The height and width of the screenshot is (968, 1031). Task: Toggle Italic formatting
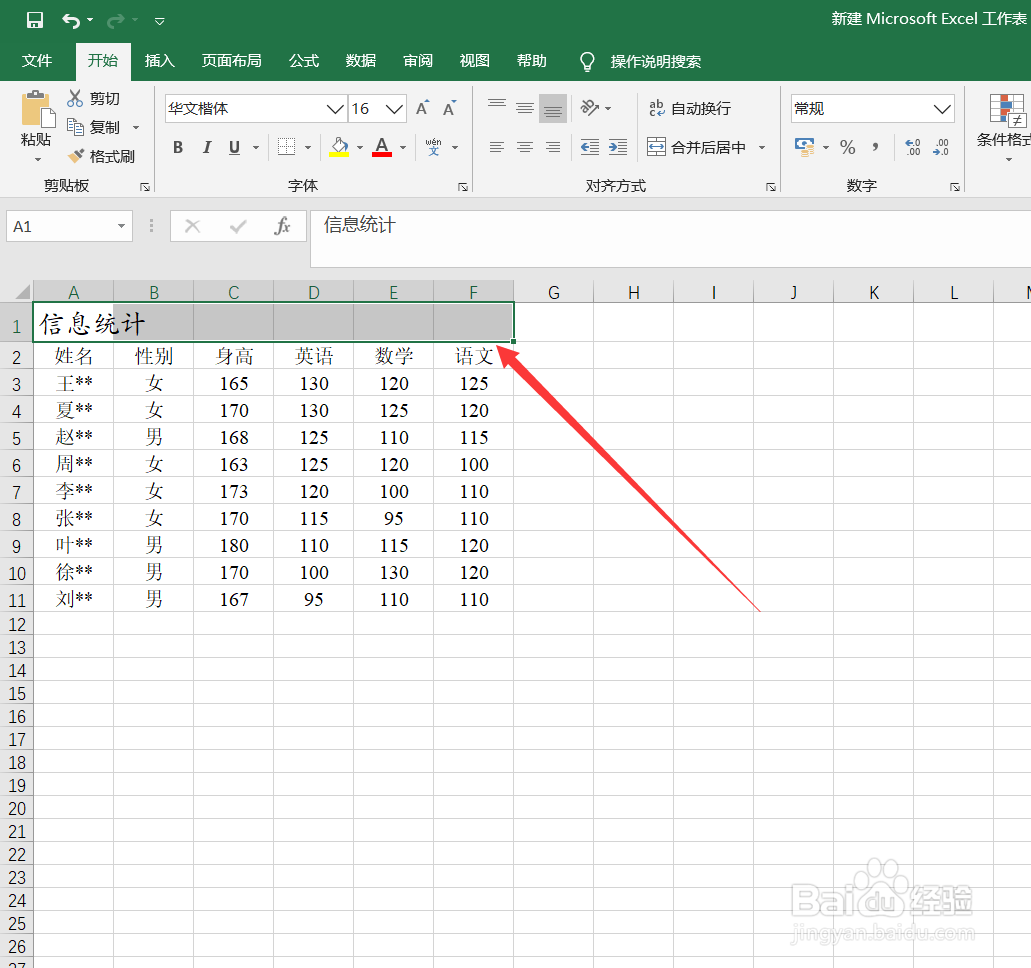[x=206, y=147]
